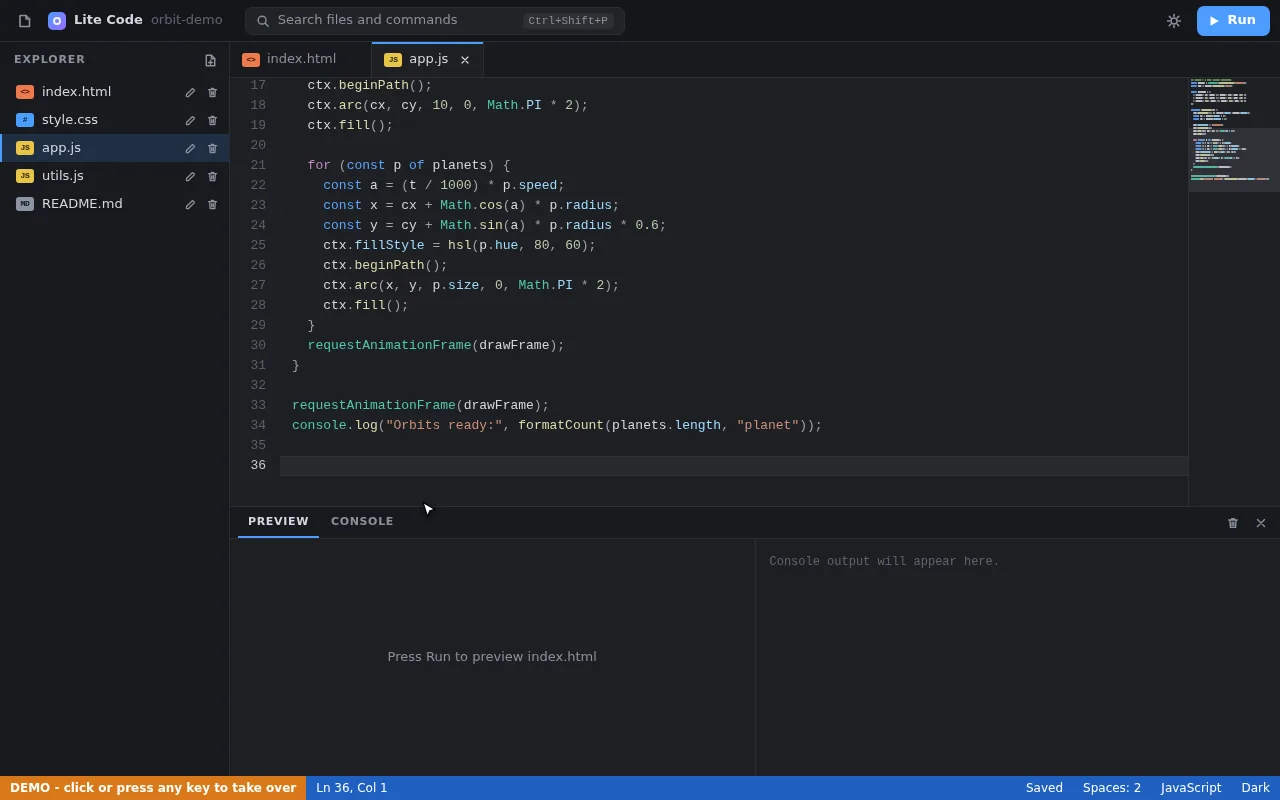Click the console output placeholder text
Viewport: 1280px width, 800px height.
tap(884, 562)
